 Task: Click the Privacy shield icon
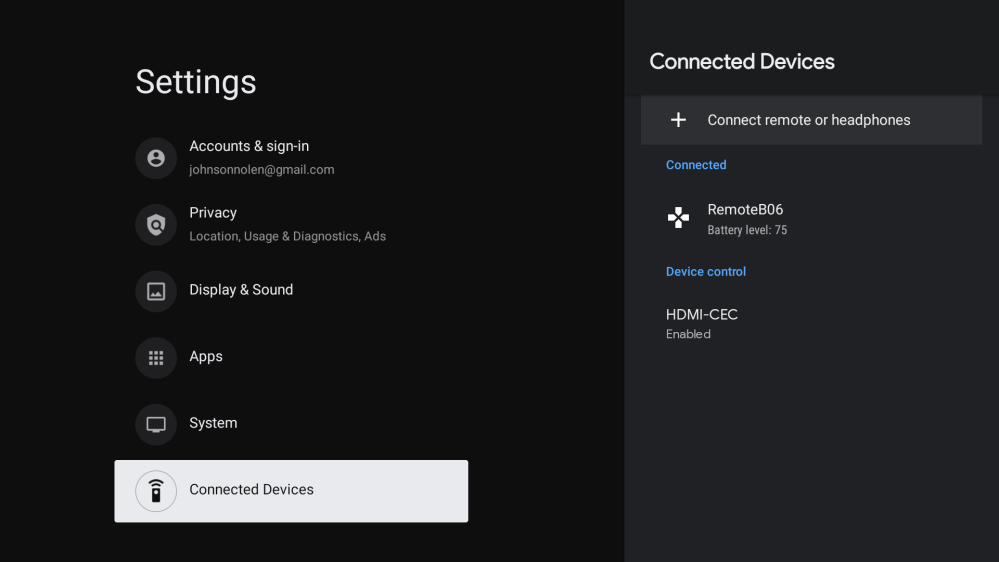(156, 225)
